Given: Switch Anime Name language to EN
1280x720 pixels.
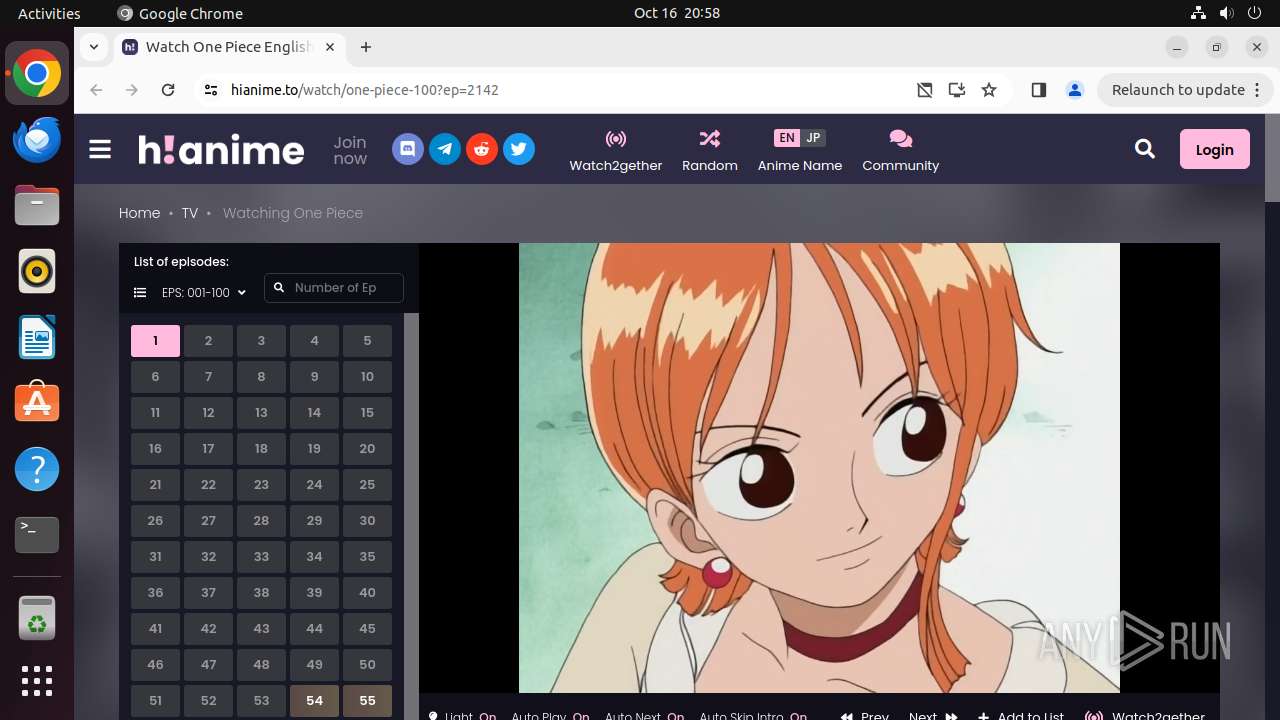Looking at the screenshot, I should (x=787, y=138).
